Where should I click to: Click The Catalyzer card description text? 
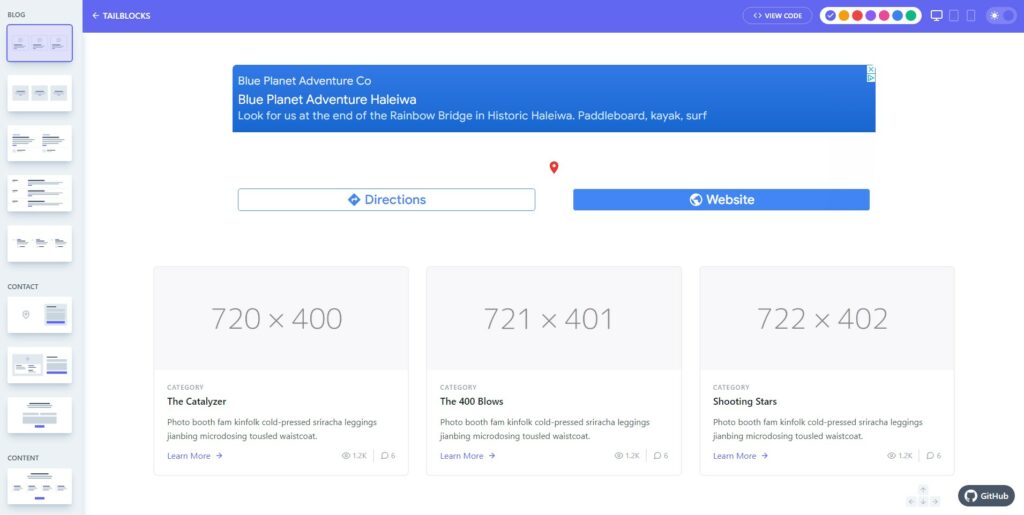(x=272, y=429)
